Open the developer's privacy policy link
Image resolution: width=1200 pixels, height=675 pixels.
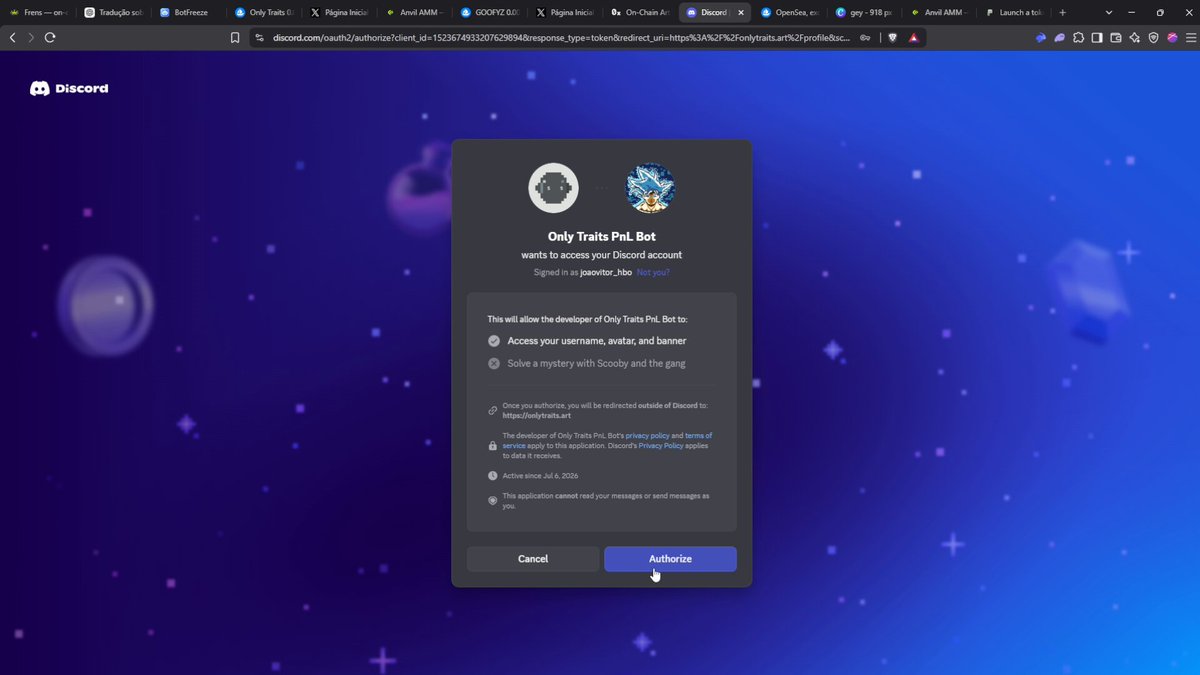[647, 436]
